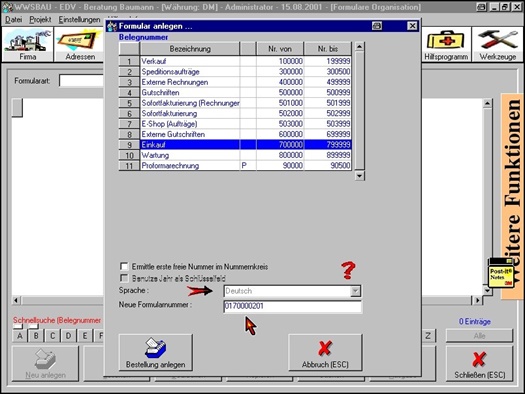Click printer icon in Formular anlegen title bar

[x=377, y=26]
